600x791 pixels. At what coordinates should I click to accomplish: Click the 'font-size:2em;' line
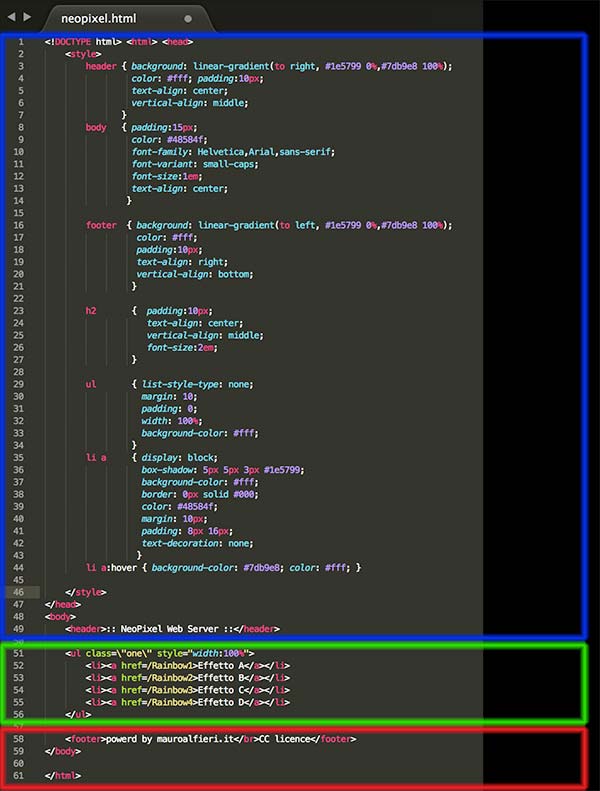coord(182,348)
